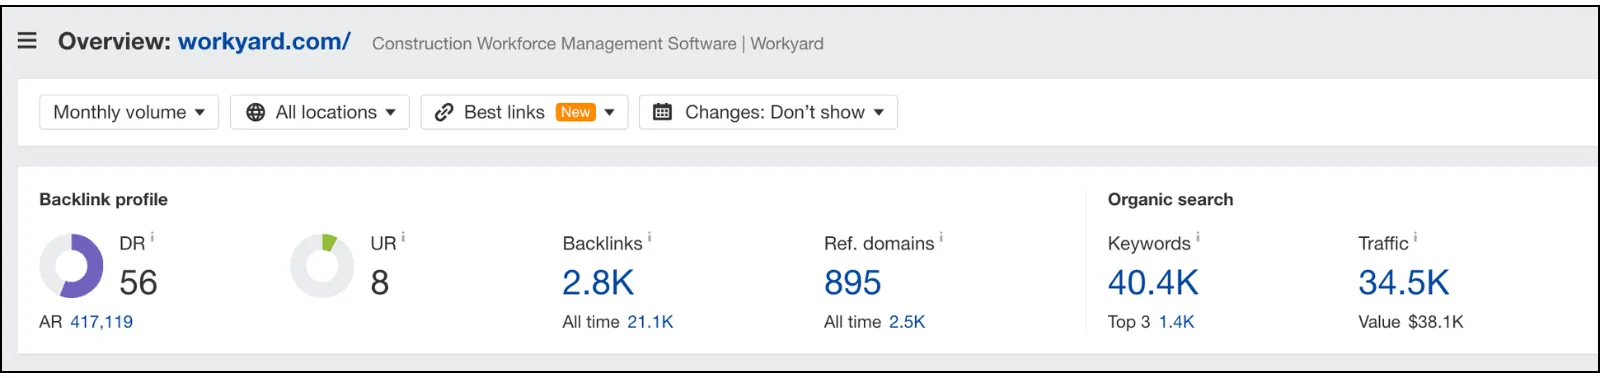Image resolution: width=1600 pixels, height=378 pixels.
Task: Open the Ref. domains count 895
Action: [852, 283]
